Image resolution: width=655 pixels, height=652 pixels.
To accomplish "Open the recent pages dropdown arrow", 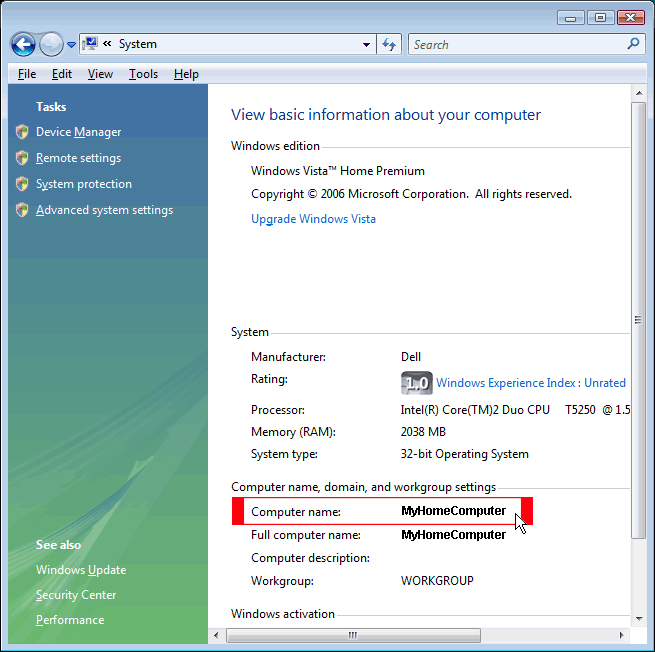I will pos(71,44).
